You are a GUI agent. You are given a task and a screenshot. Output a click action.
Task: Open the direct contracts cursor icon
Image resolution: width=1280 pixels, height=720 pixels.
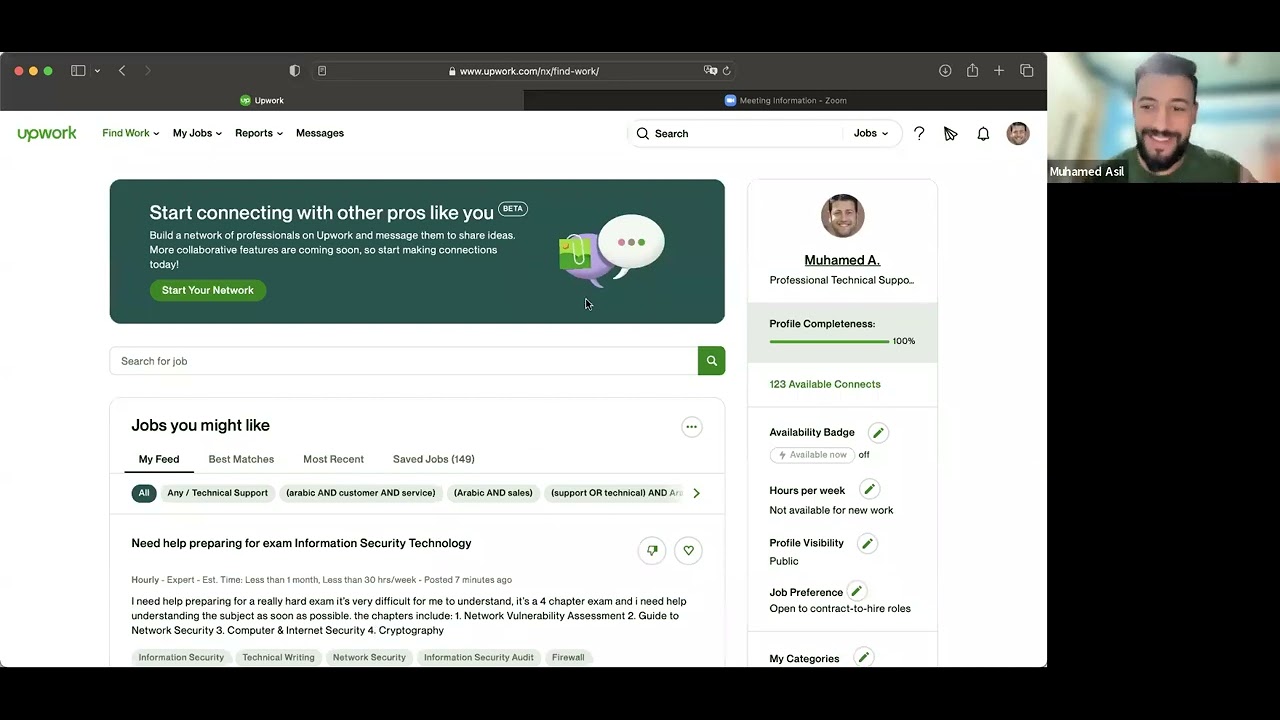pos(951,133)
